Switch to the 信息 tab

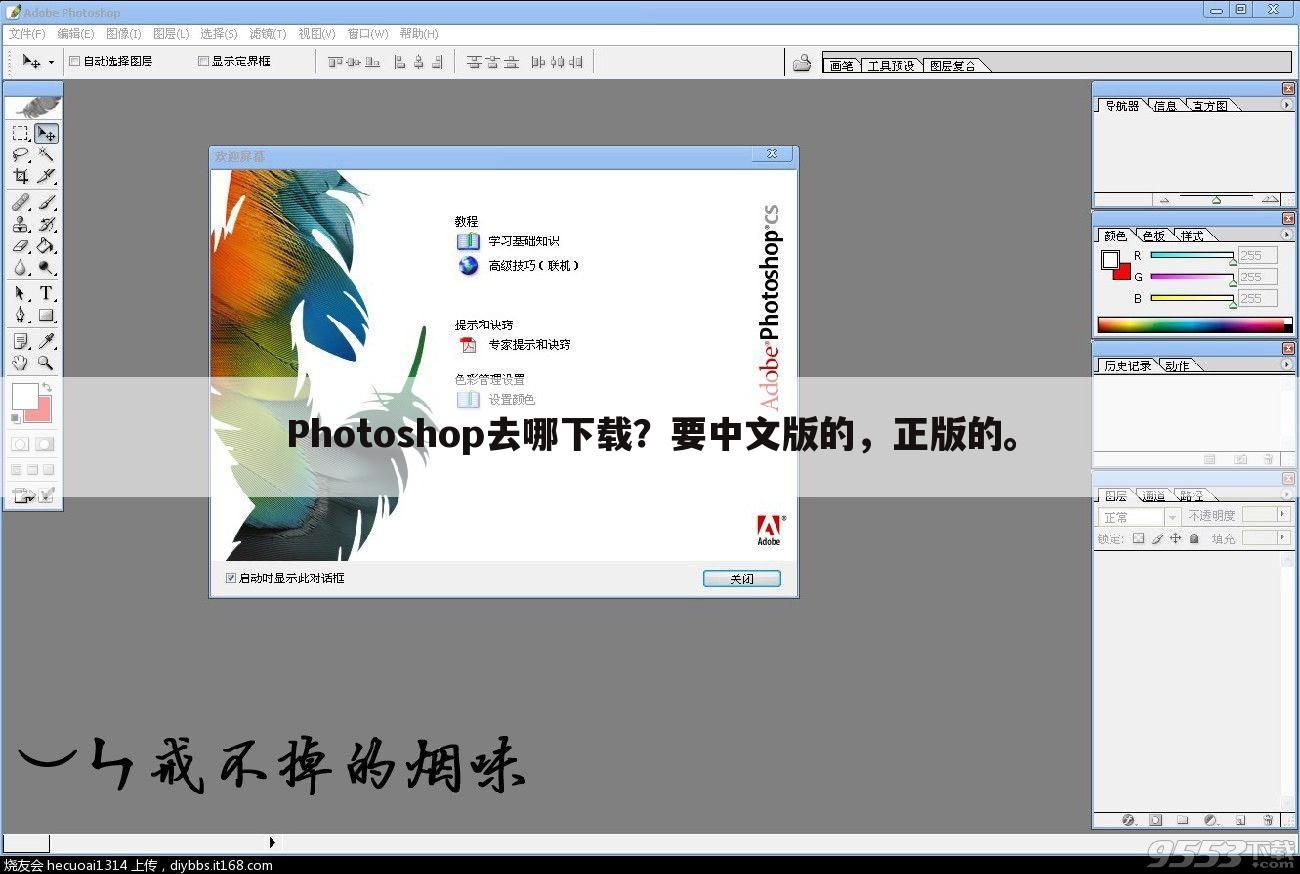(x=1165, y=106)
